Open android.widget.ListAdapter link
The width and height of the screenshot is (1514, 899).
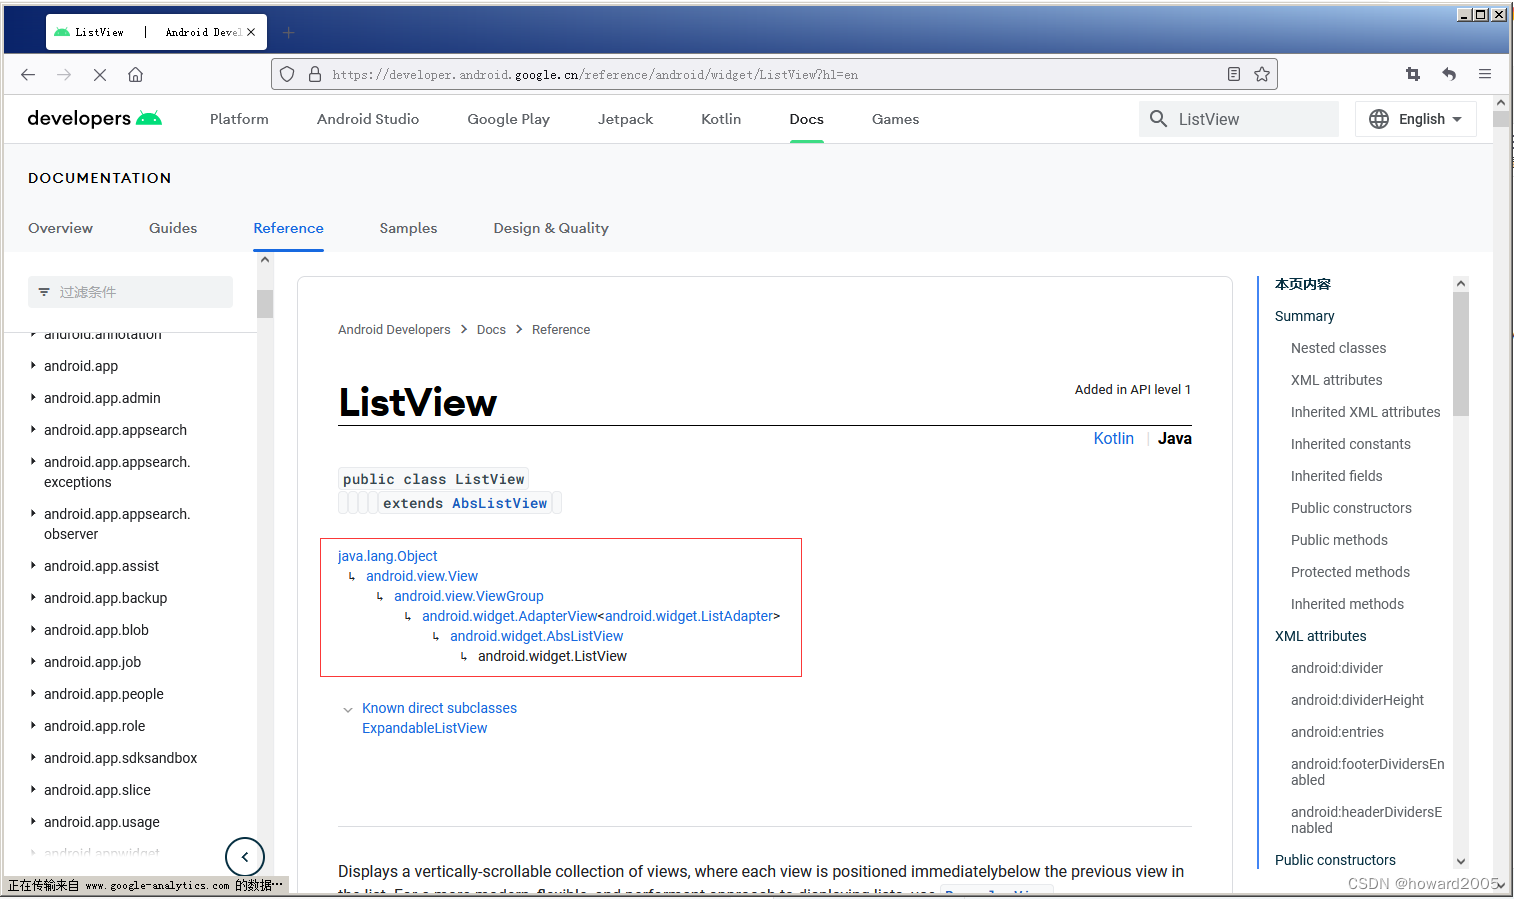click(689, 616)
